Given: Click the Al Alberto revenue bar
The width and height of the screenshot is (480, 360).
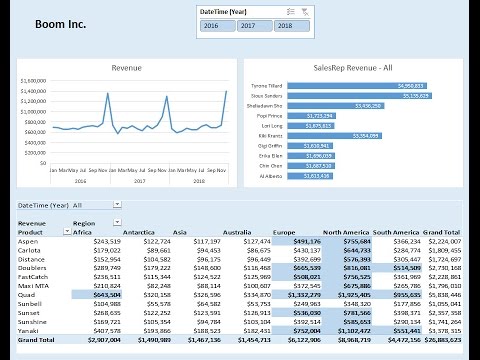Looking at the screenshot, I should tap(310, 176).
